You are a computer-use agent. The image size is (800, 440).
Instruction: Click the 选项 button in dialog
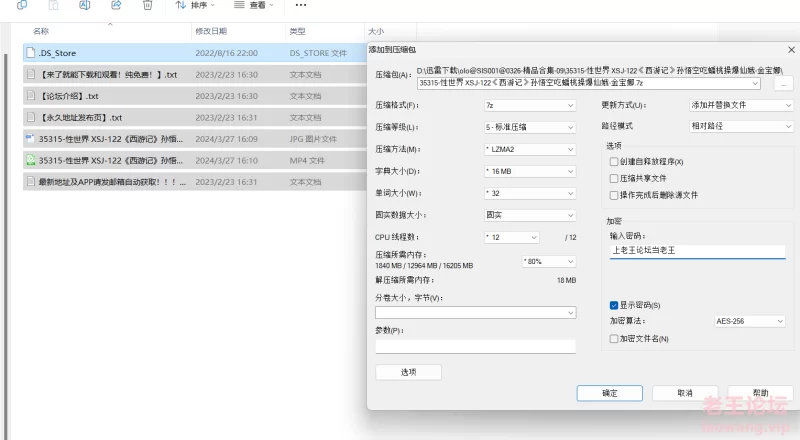(408, 372)
